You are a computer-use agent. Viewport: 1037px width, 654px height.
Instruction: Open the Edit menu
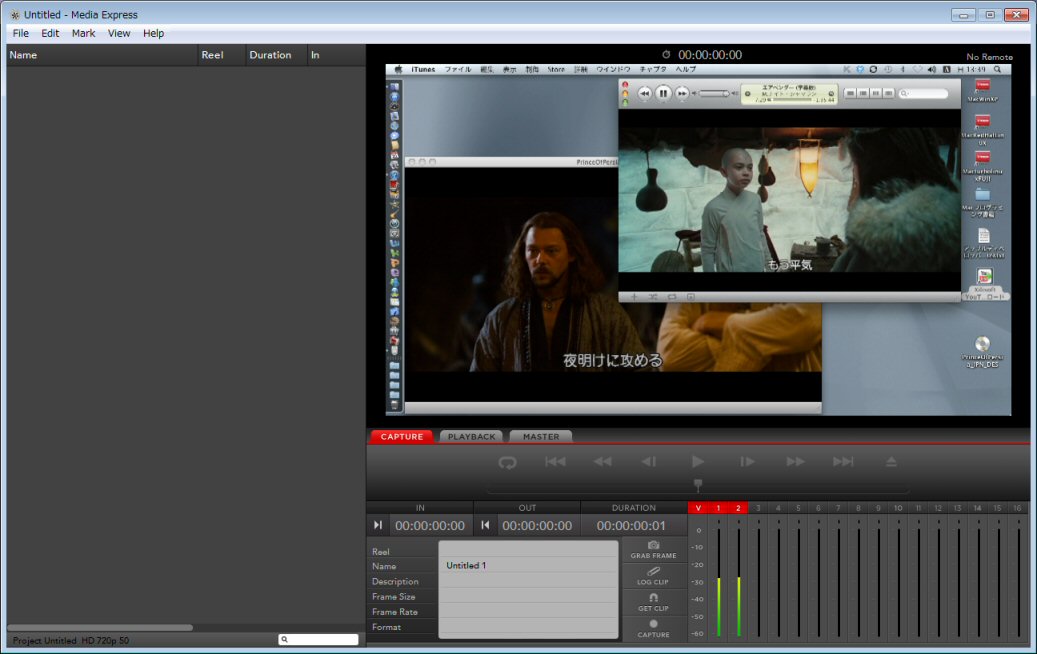coord(50,33)
